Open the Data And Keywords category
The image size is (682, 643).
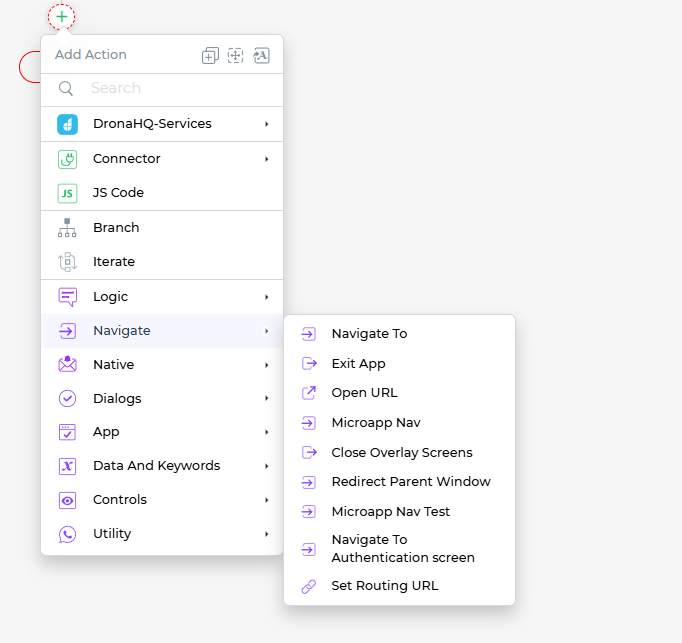coord(162,466)
